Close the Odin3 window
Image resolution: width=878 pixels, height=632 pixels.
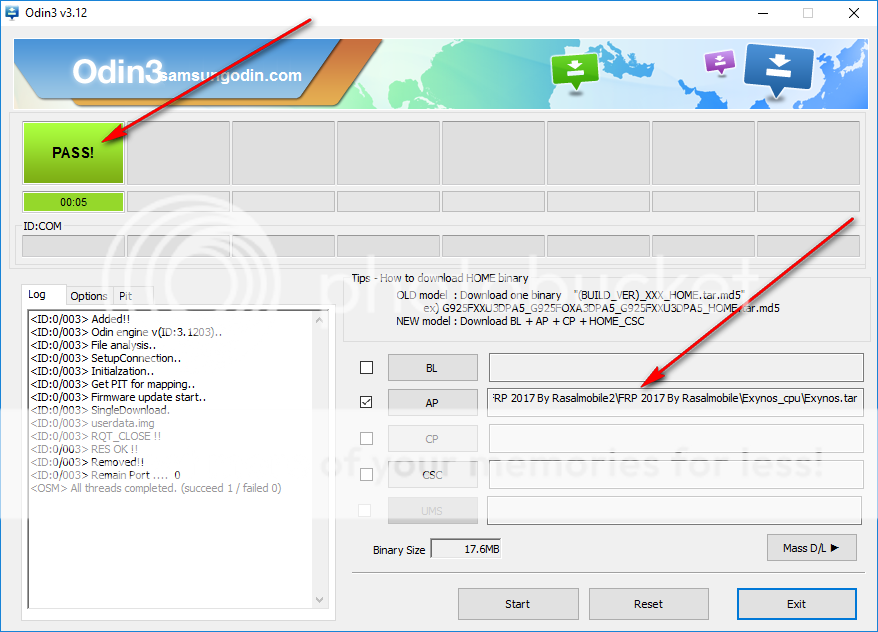click(854, 13)
